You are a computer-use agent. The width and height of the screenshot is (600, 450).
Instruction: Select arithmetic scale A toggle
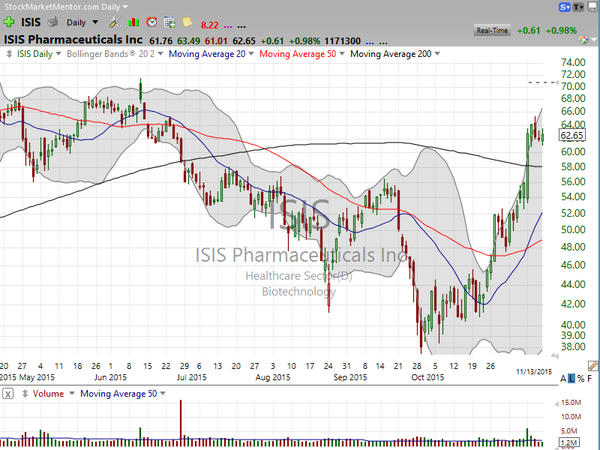point(563,379)
